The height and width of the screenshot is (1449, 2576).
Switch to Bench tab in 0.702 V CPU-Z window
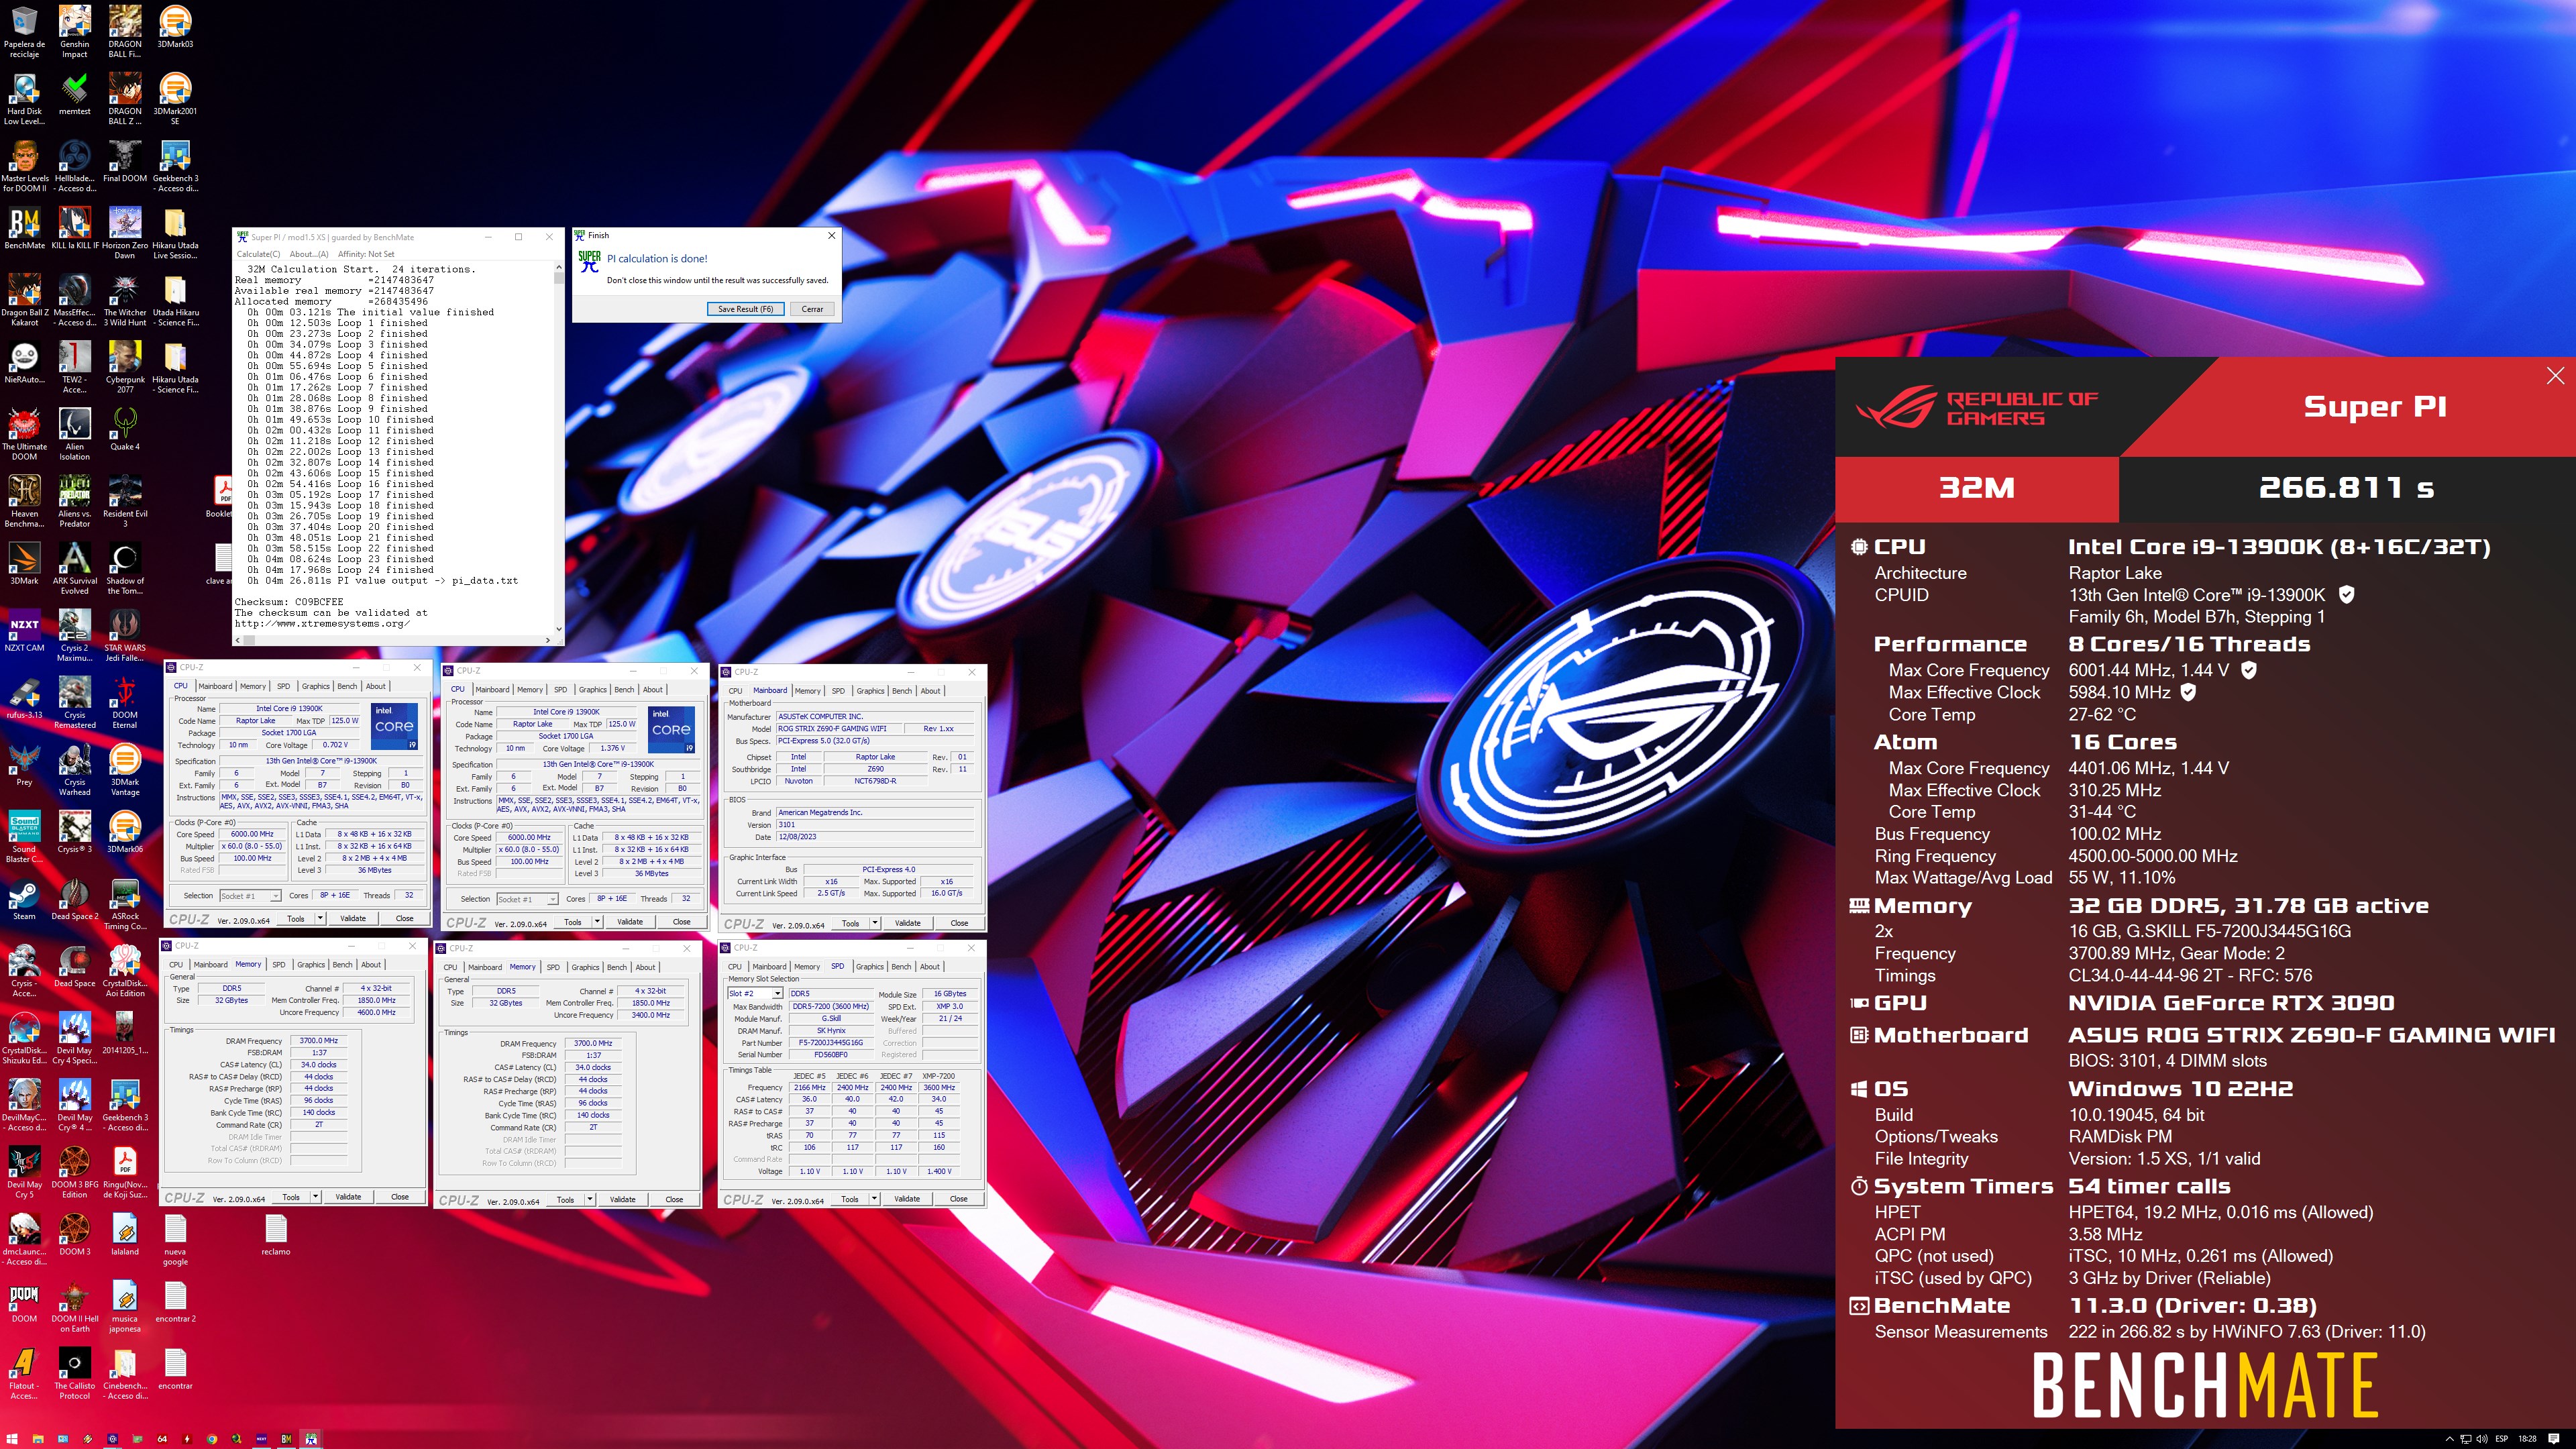(347, 686)
